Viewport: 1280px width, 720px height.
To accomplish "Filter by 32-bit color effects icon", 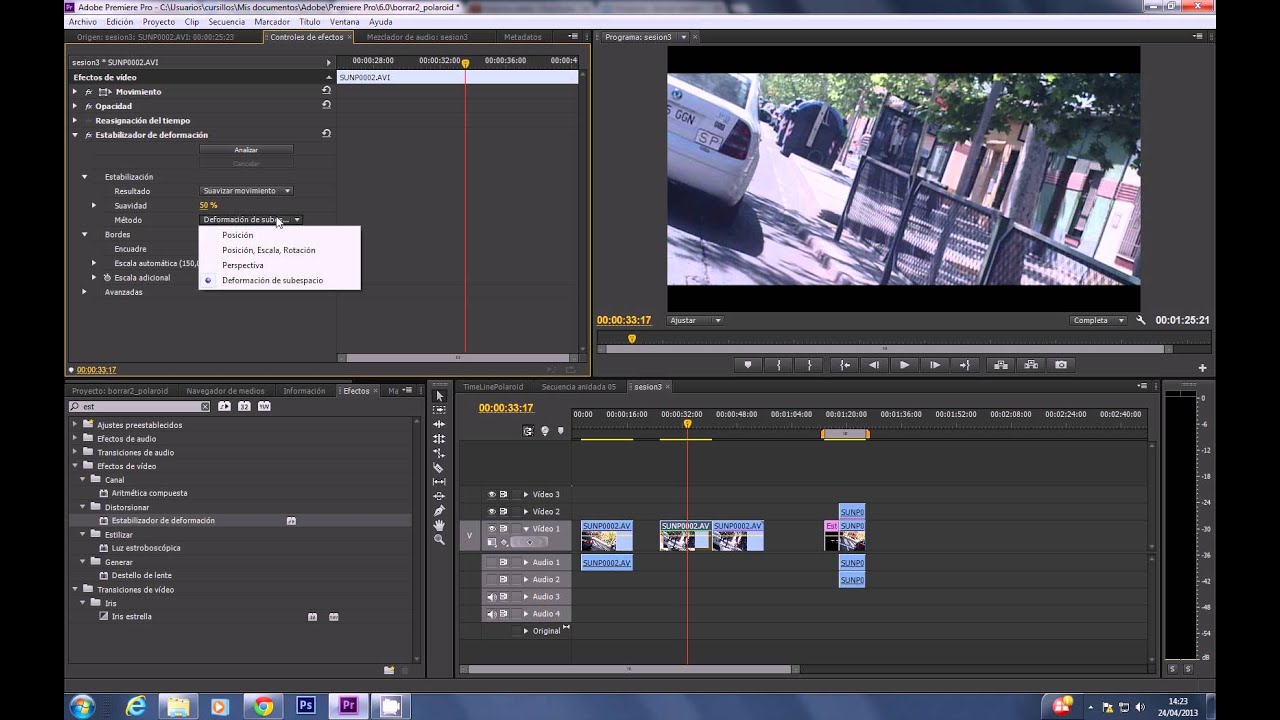I will 244,406.
